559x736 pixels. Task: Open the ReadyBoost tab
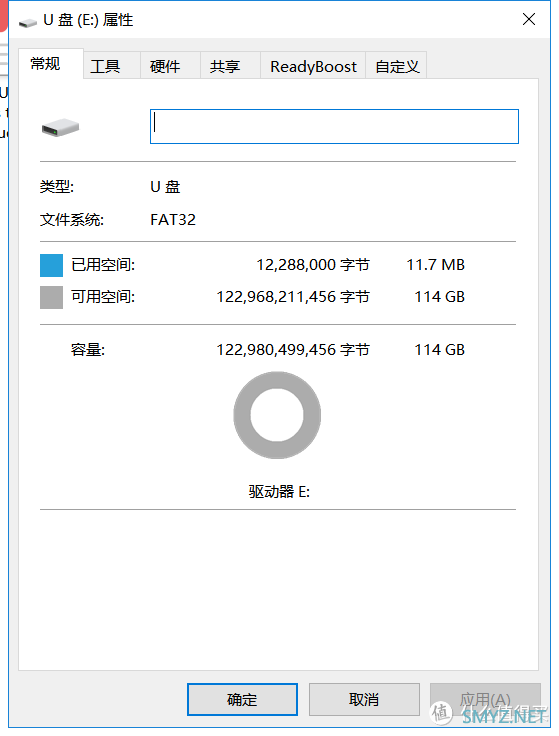[313, 66]
